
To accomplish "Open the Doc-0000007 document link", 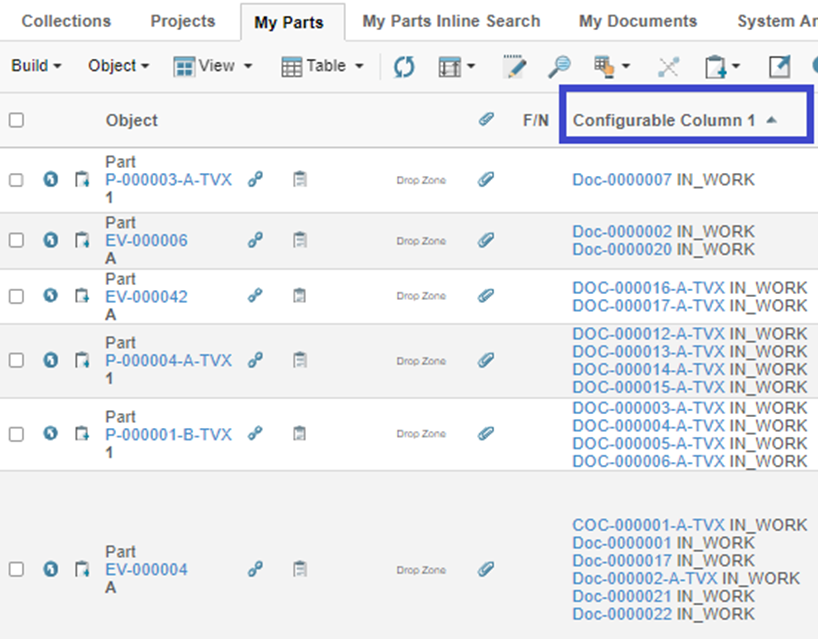I will 622,180.
